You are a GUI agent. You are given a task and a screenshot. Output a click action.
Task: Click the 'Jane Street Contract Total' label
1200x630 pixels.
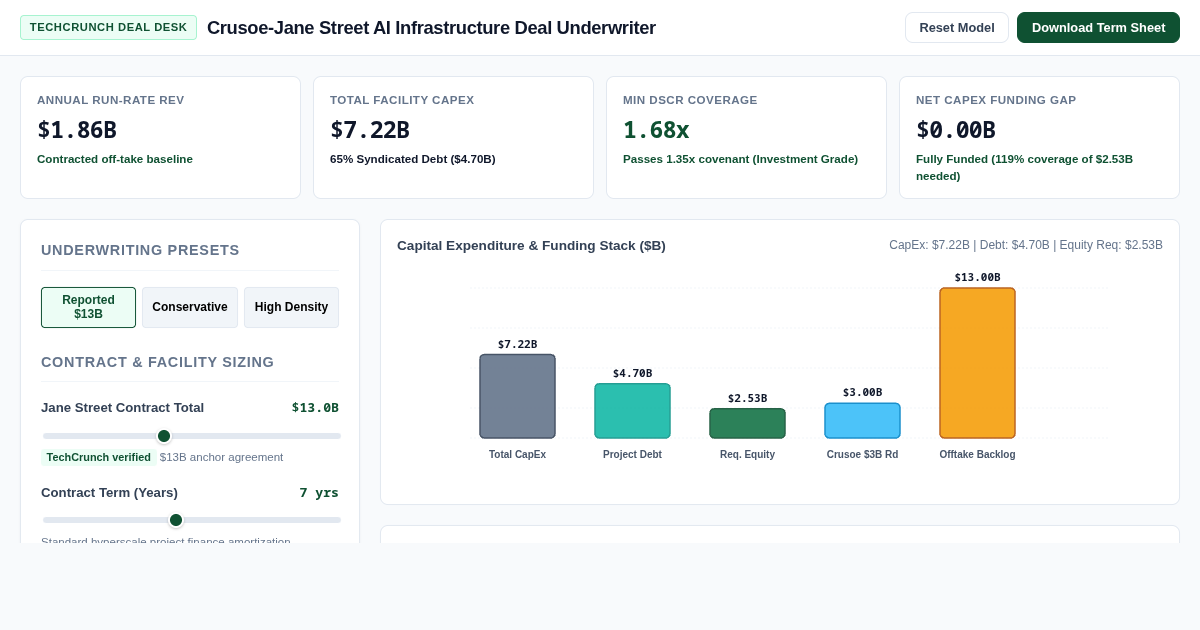(122, 407)
